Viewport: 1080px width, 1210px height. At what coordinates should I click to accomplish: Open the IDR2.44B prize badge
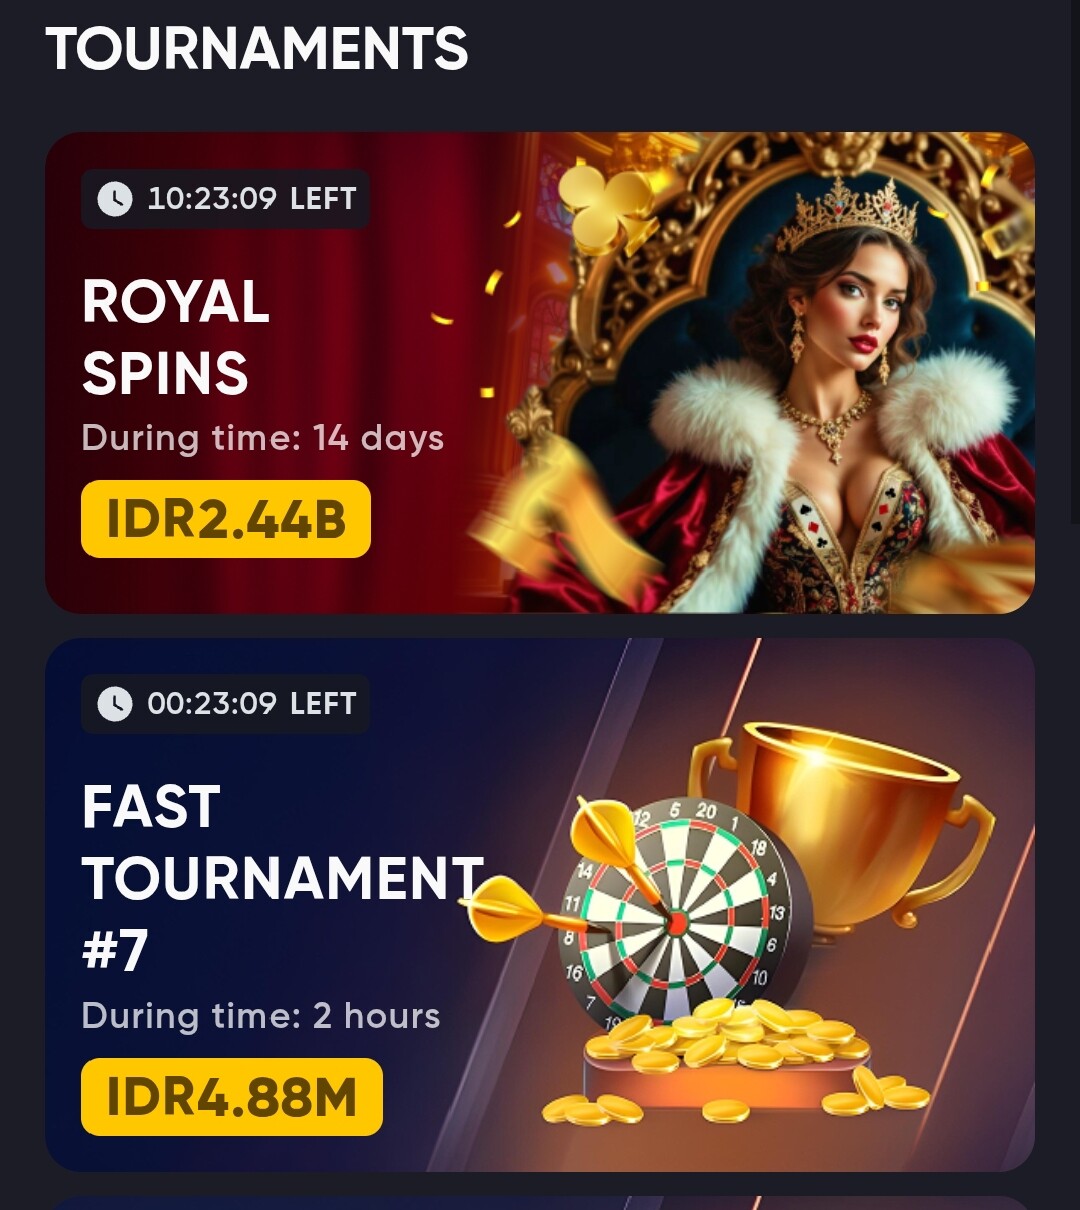point(226,519)
